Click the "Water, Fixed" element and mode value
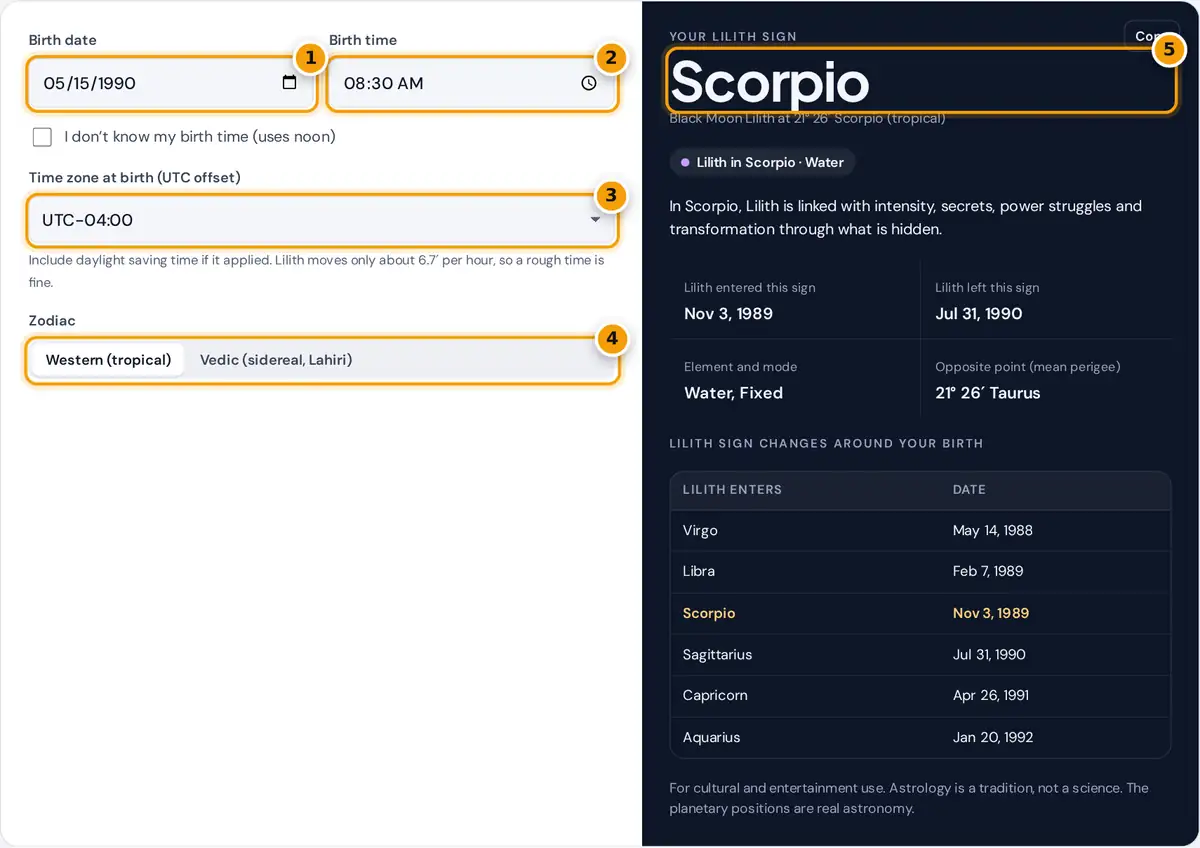Viewport: 1200px width, 848px height. [x=733, y=393]
